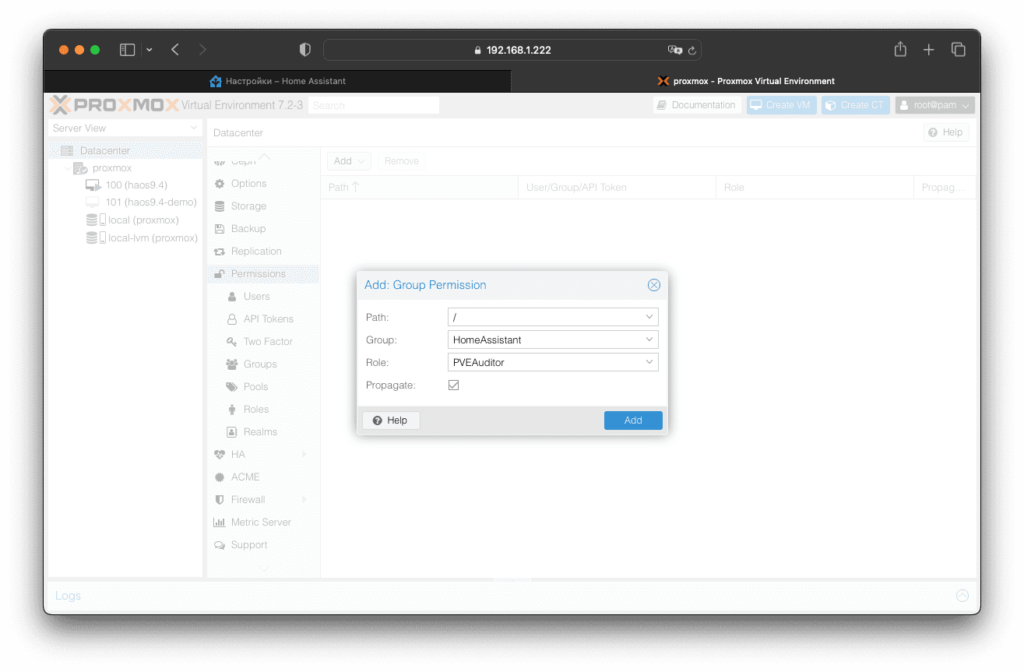Click the blue Add button
Image resolution: width=1024 pixels, height=672 pixels.
[x=633, y=421]
